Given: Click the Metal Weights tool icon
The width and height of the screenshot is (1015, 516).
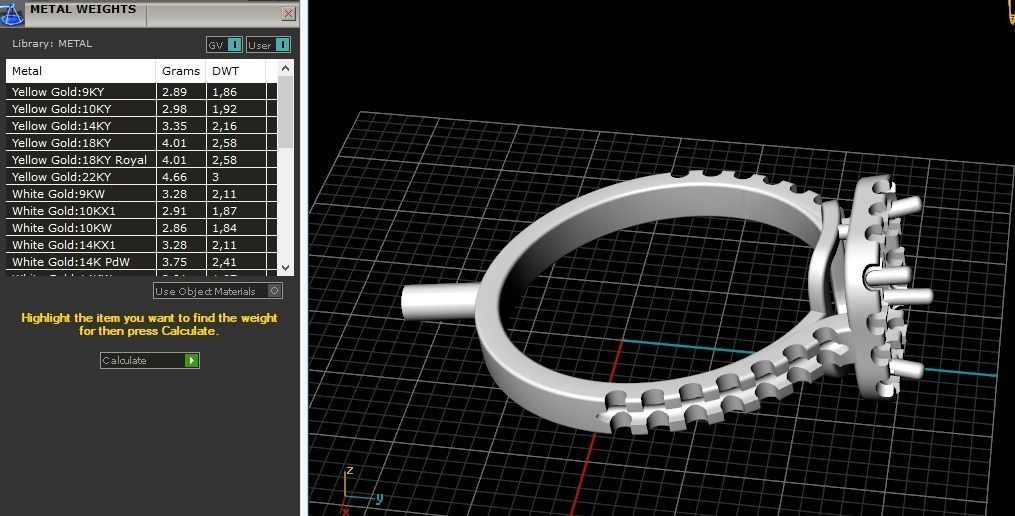Looking at the screenshot, I should pyautogui.click(x=12, y=13).
